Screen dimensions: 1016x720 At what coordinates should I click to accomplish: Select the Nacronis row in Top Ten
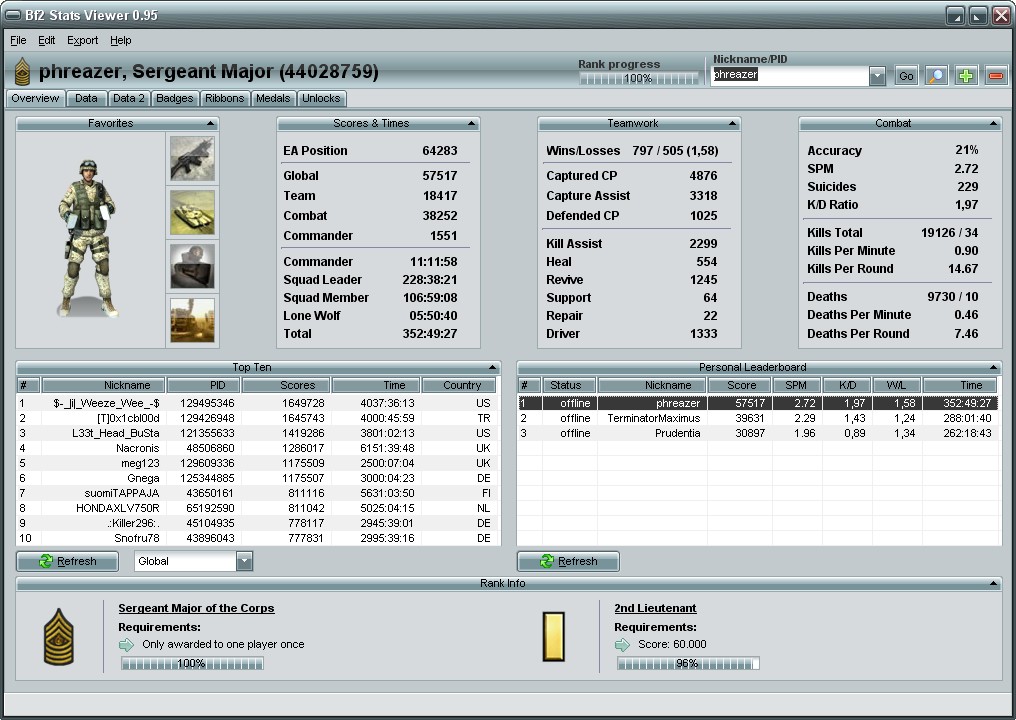(258, 448)
